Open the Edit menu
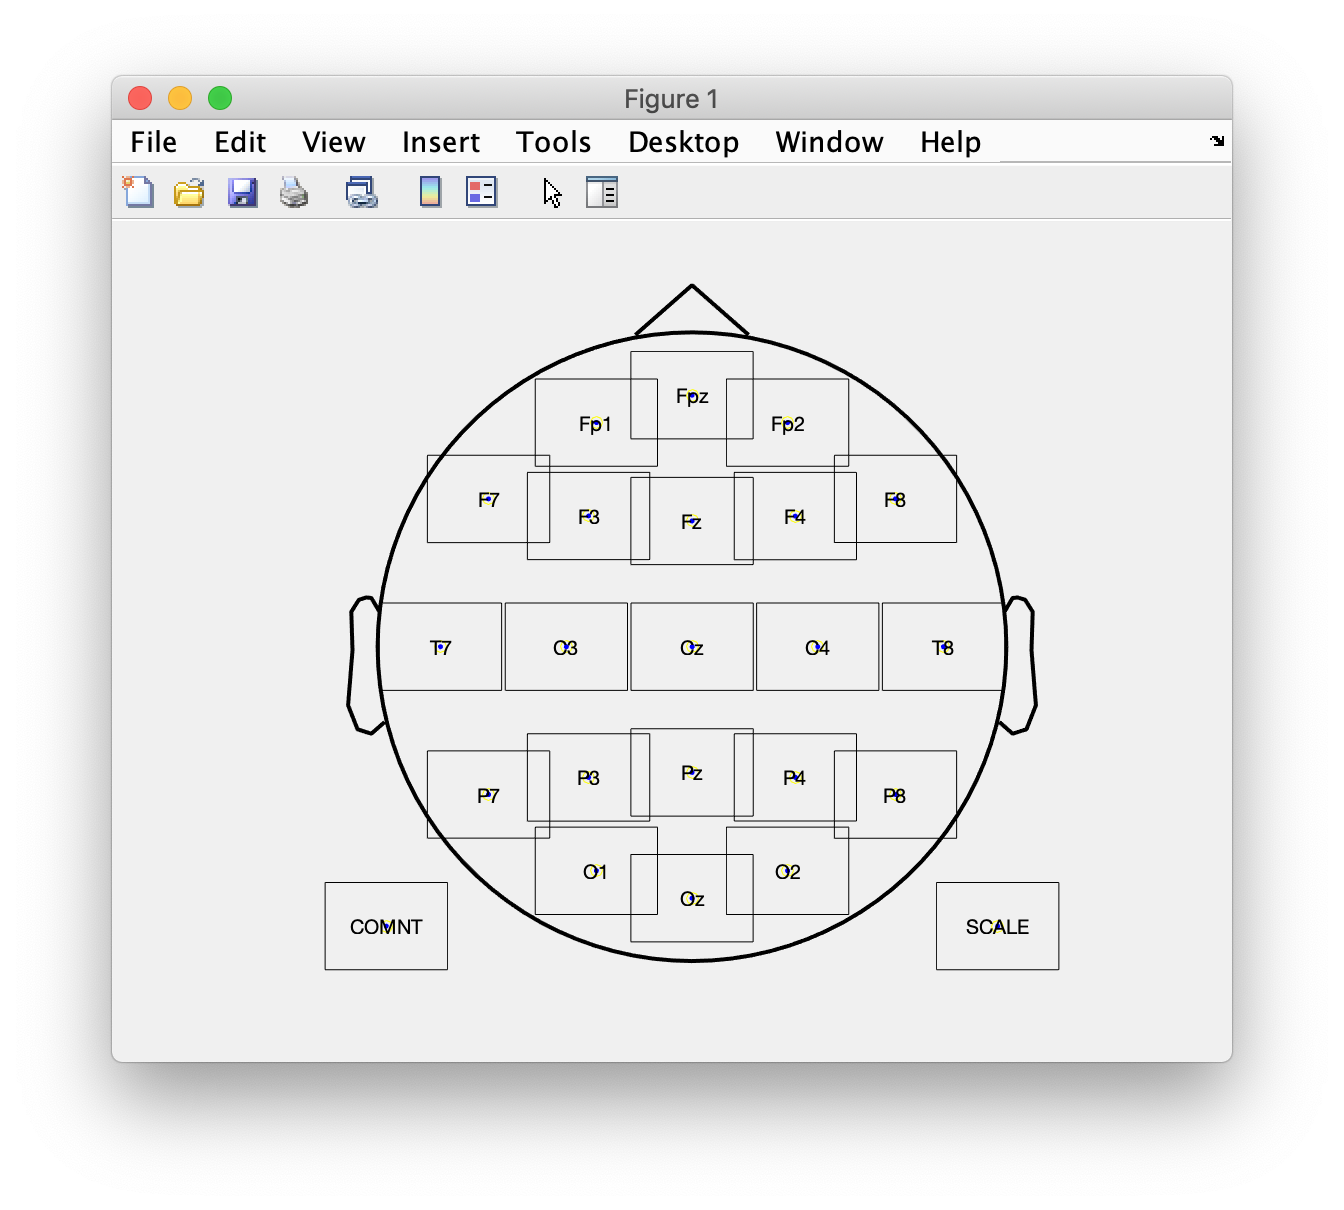1344x1210 pixels. tap(240, 142)
